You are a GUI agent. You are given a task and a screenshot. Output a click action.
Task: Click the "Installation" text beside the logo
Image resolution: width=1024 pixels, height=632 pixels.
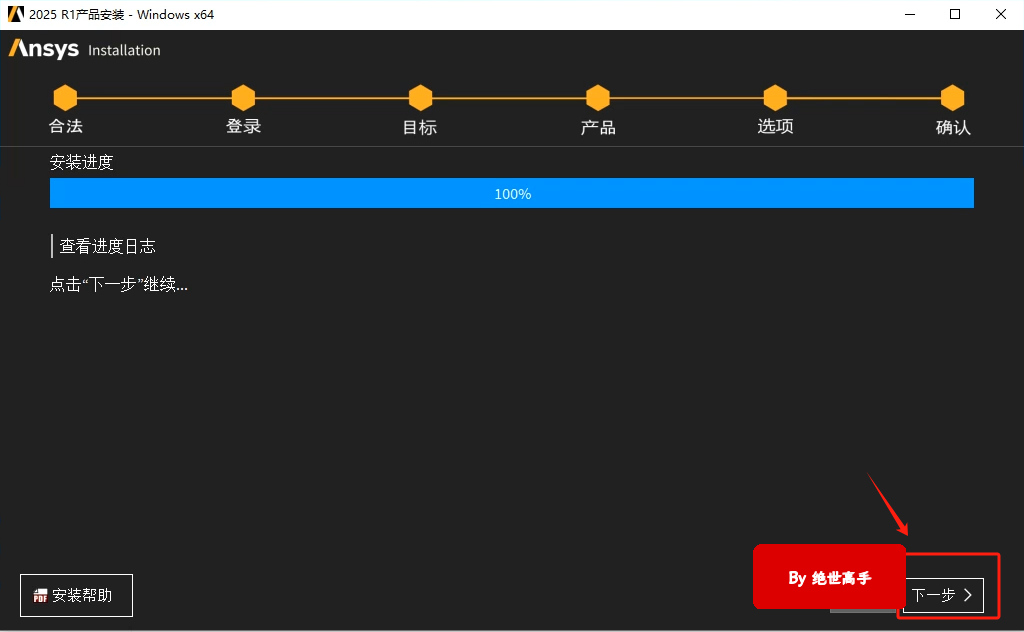(124, 50)
